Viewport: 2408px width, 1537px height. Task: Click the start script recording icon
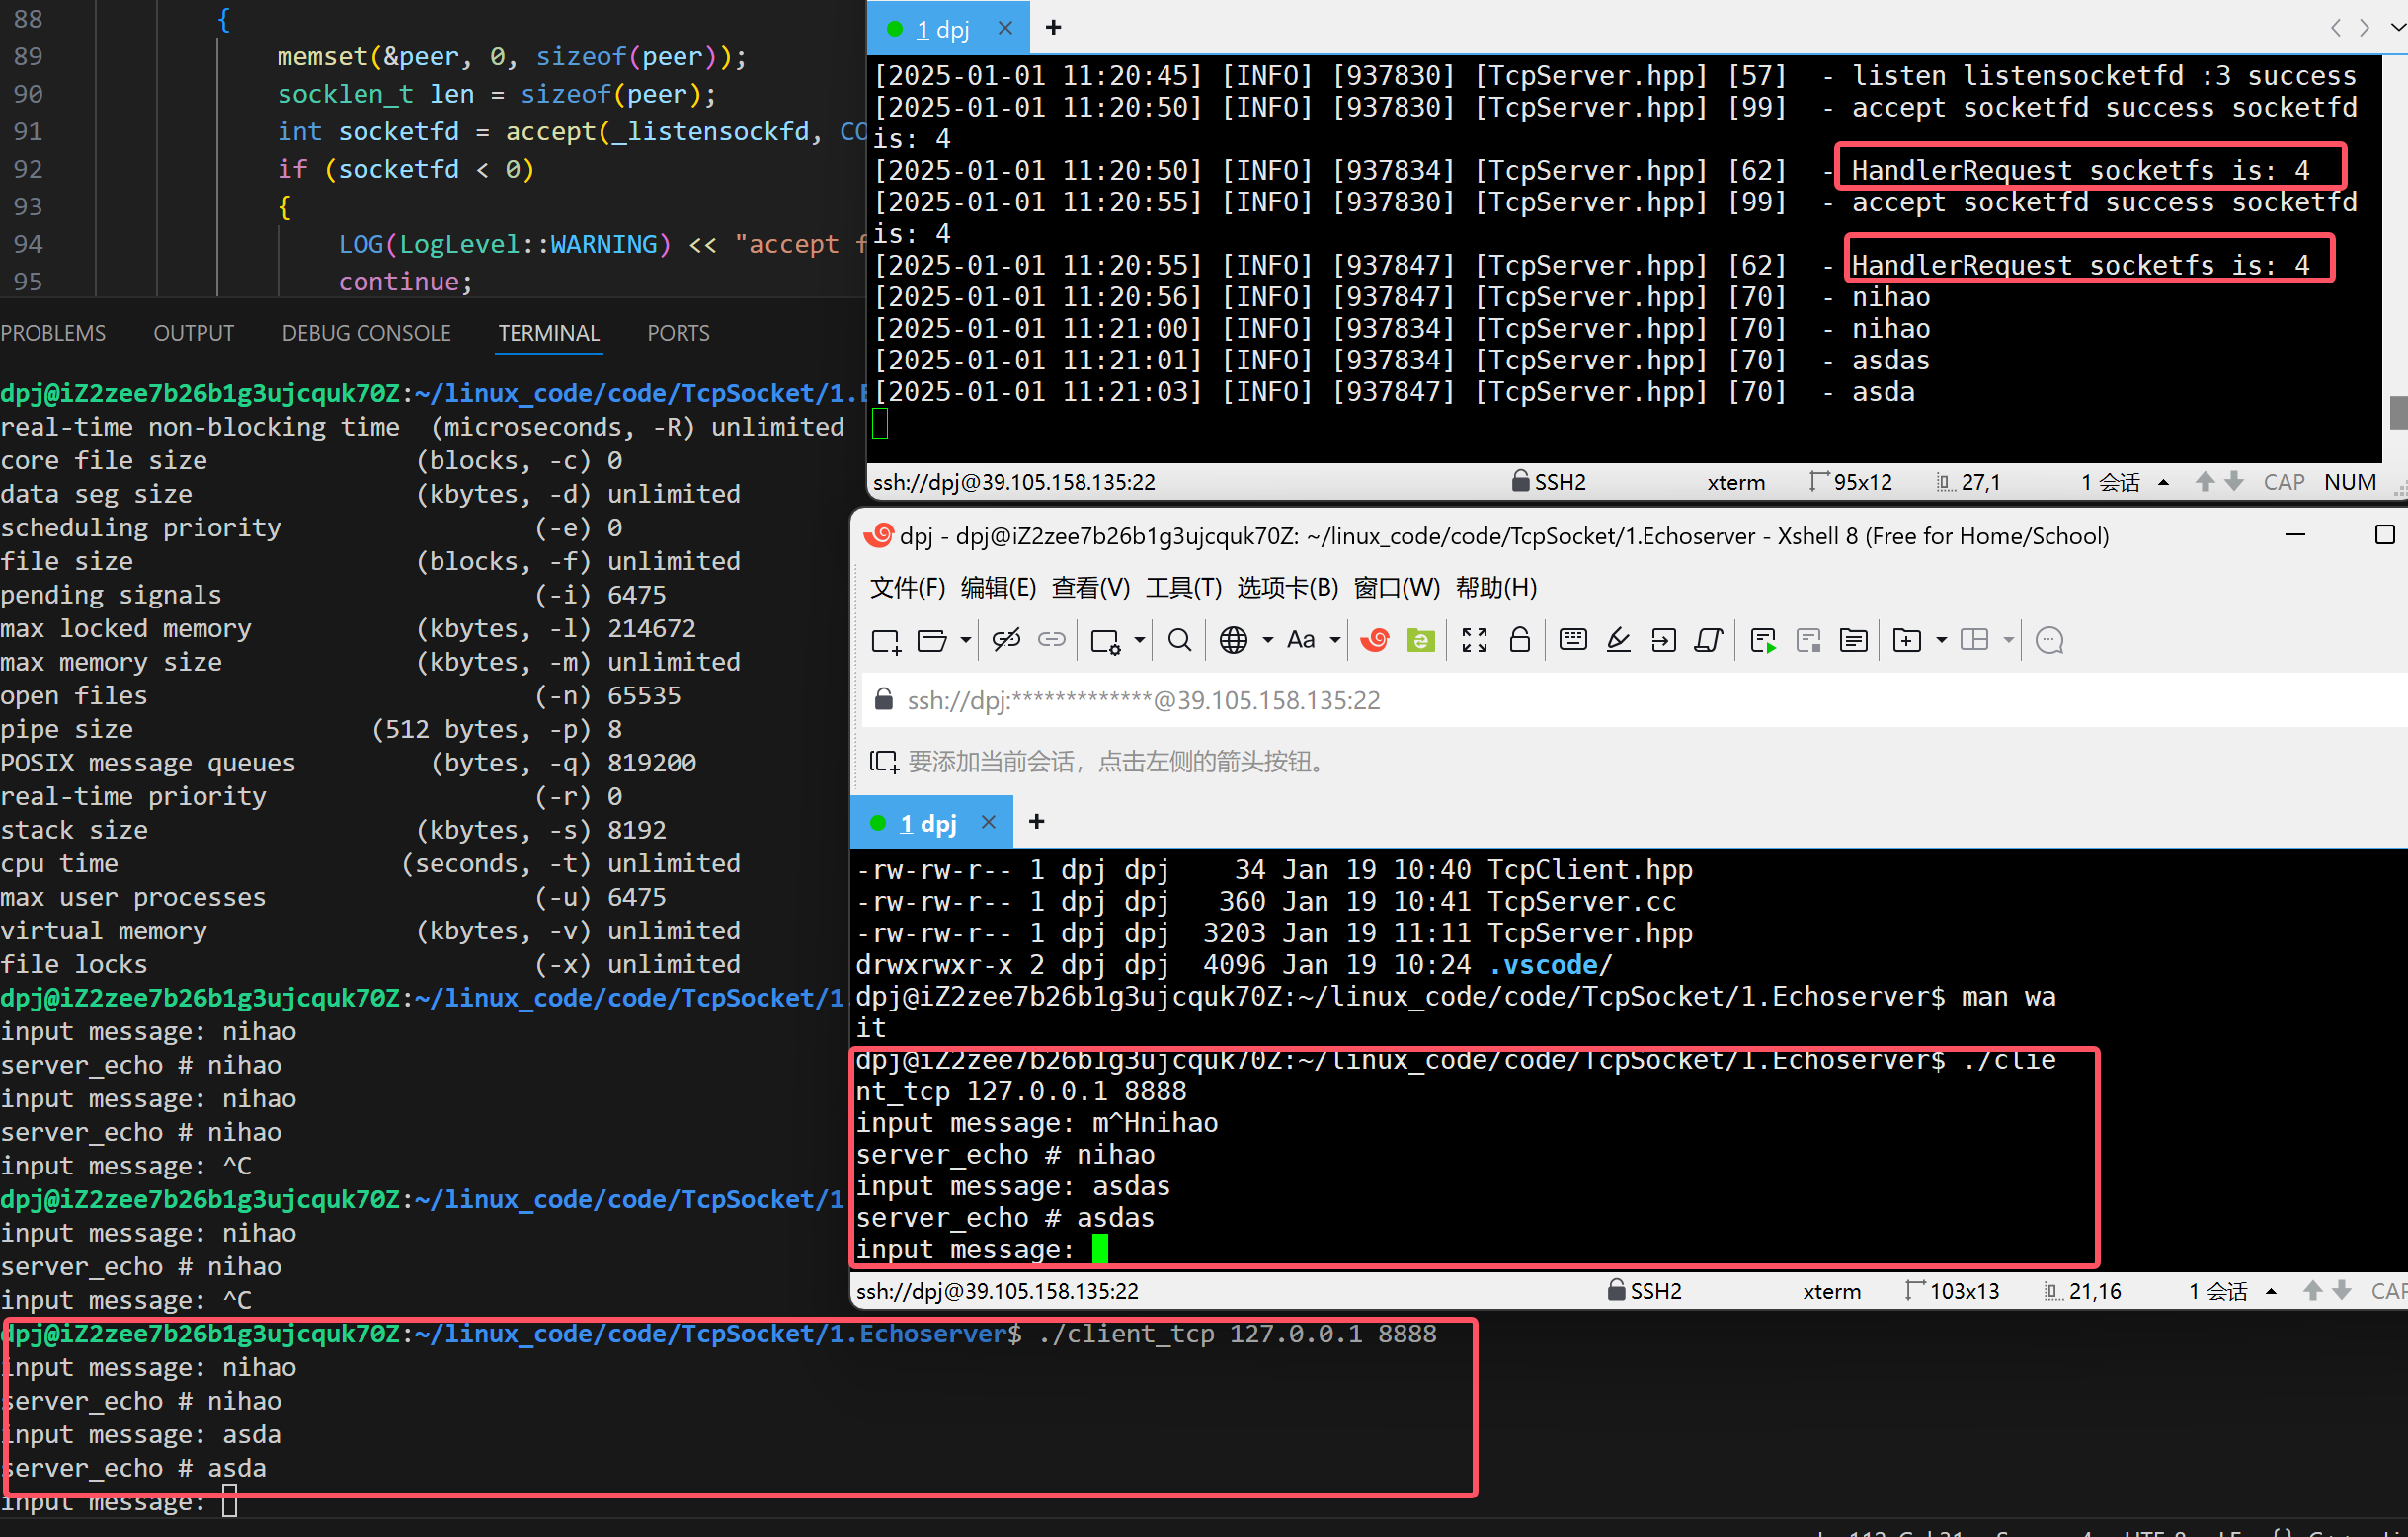click(x=1763, y=640)
